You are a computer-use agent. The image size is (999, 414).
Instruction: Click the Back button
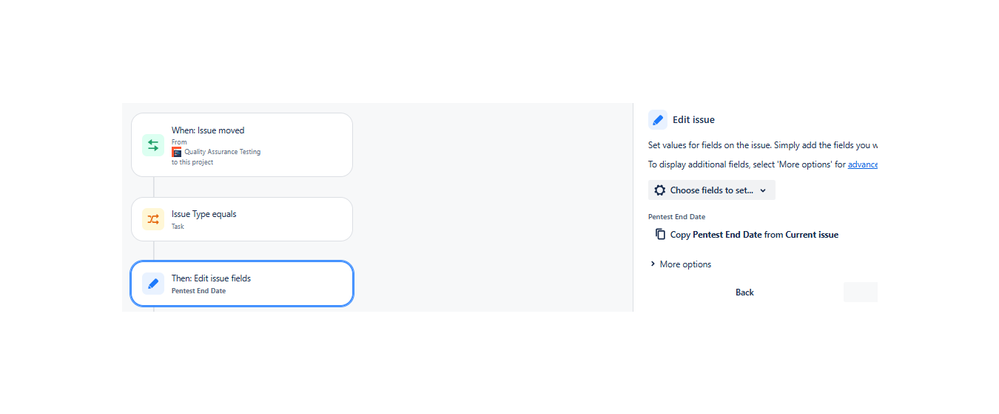point(744,292)
